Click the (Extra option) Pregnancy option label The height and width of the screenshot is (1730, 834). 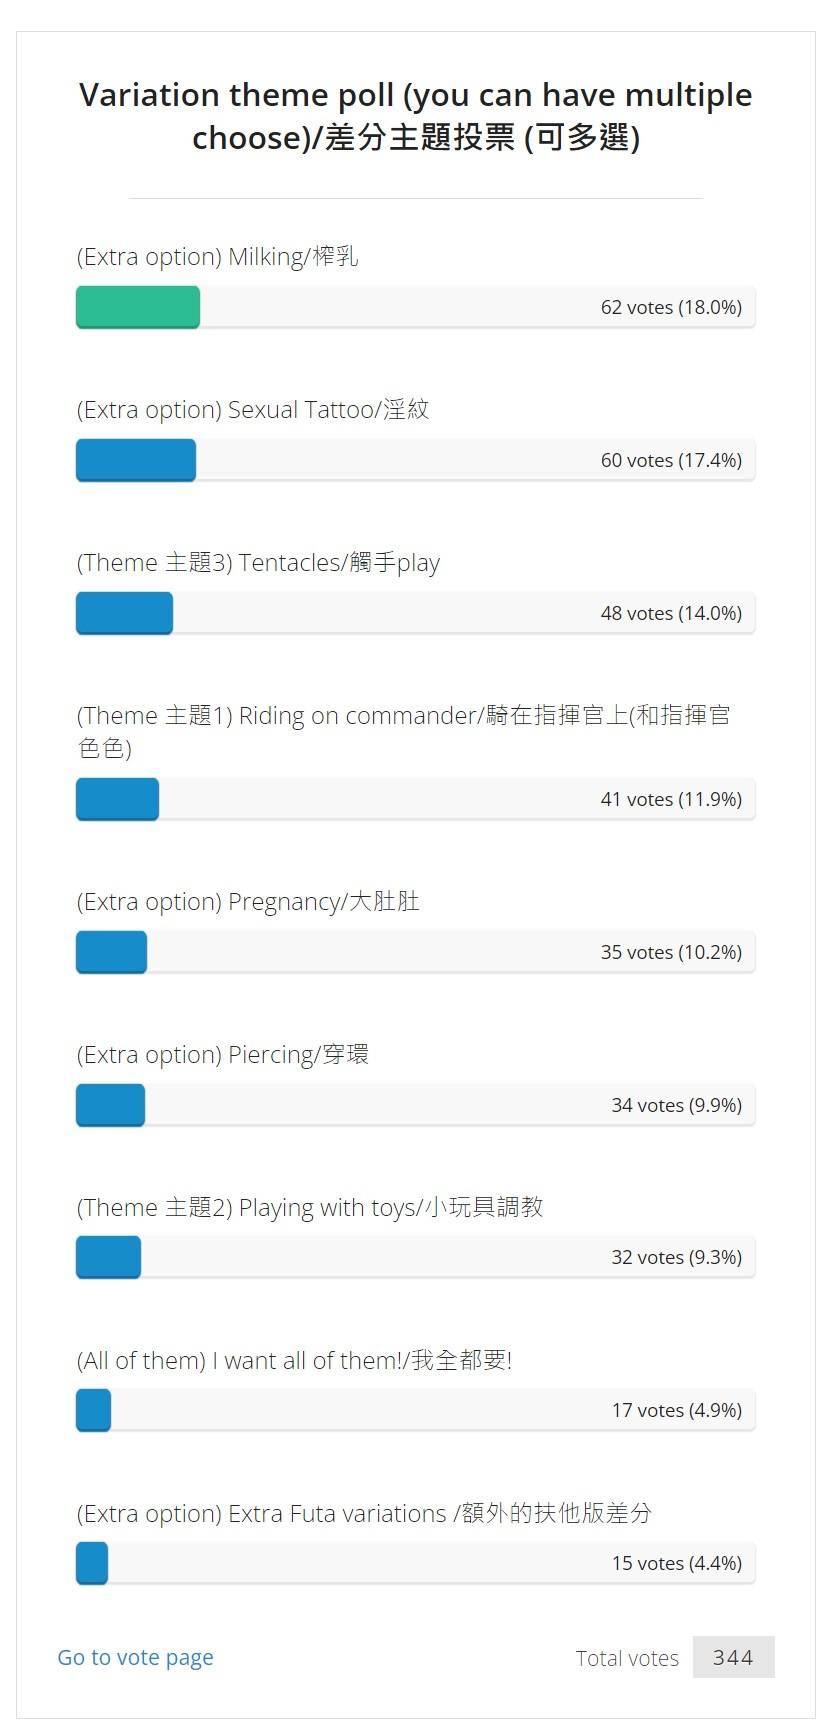(x=248, y=902)
